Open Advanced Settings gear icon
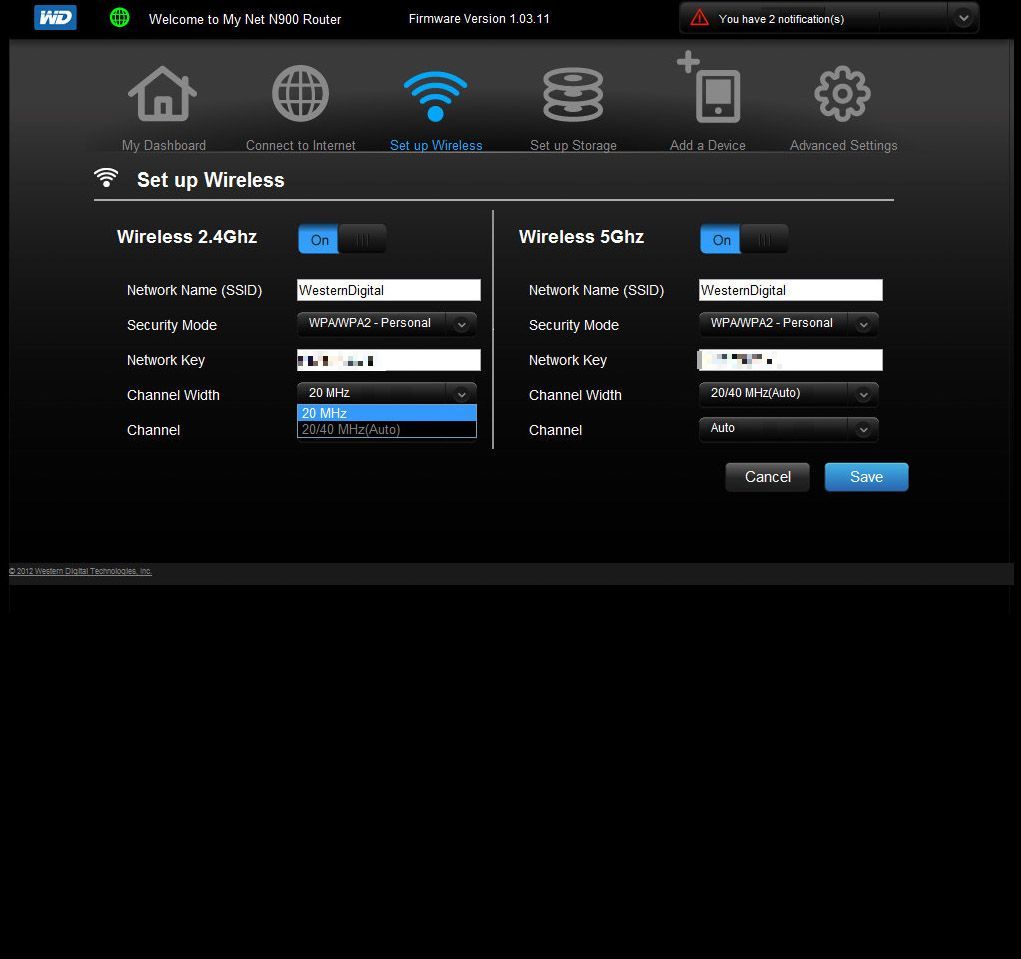The width and height of the screenshot is (1021, 959). click(842, 94)
